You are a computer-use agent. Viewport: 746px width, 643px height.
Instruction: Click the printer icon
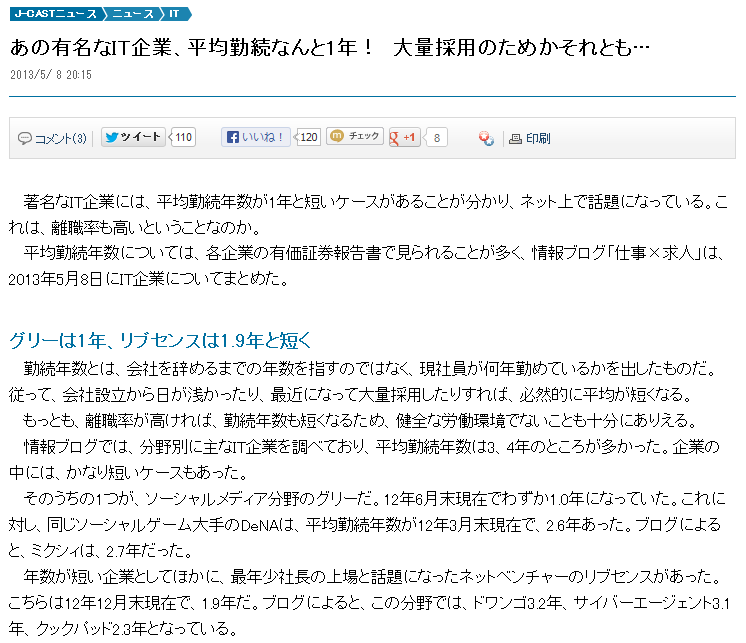515,139
